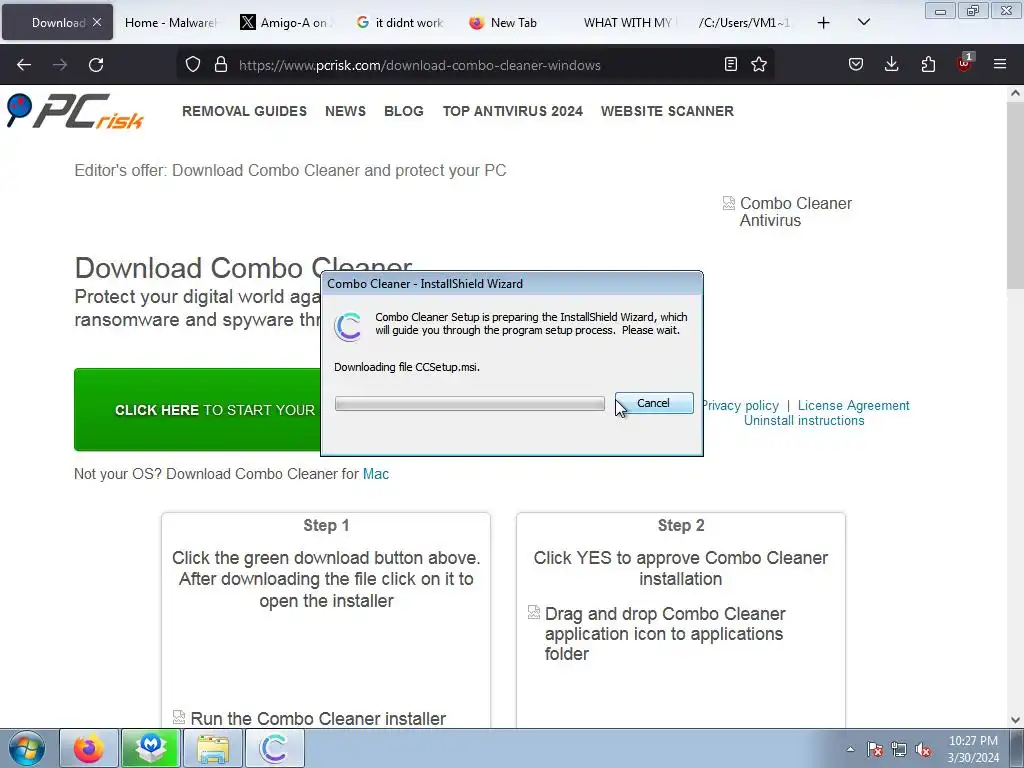
Task: Open BLOG menu item
Action: pyautogui.click(x=404, y=111)
